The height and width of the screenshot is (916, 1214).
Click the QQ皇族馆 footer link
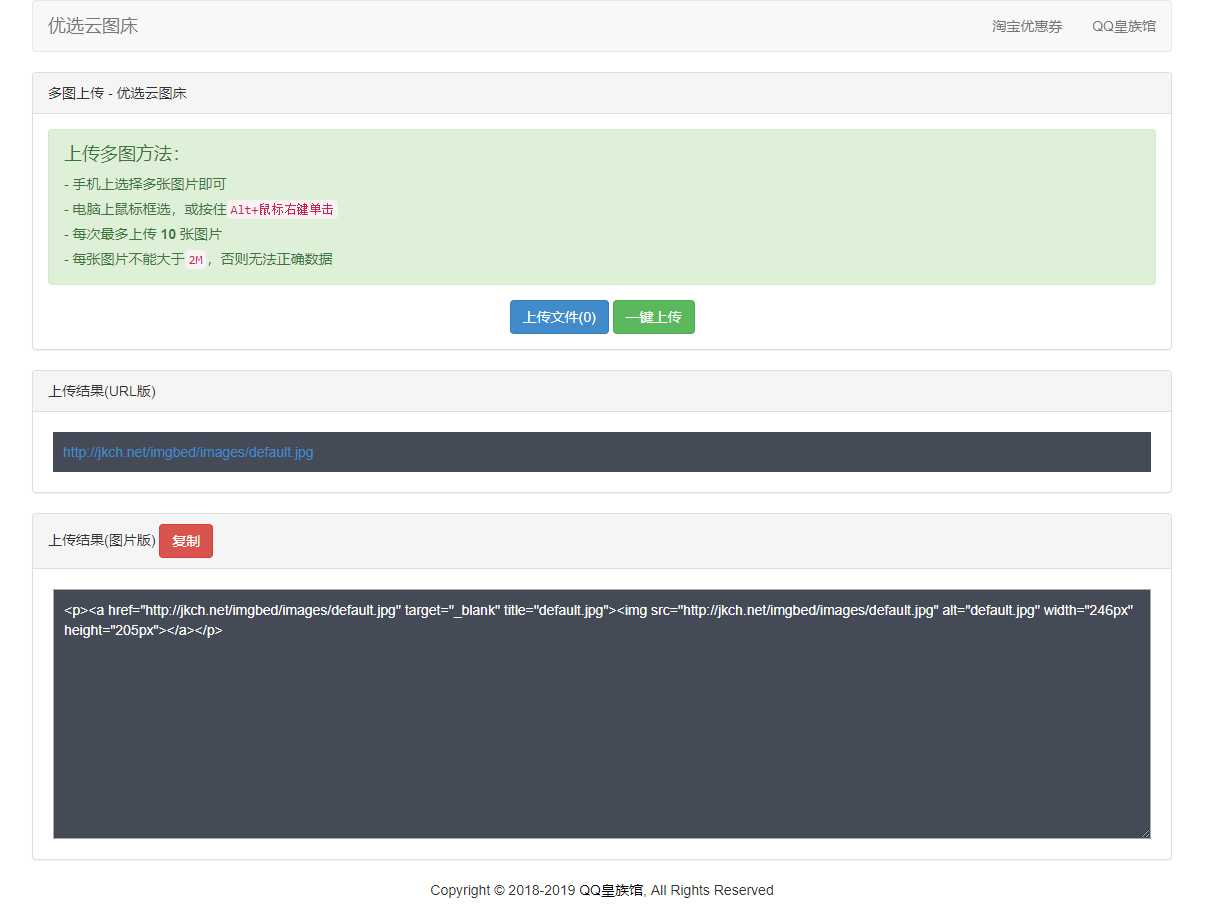[x=612, y=890]
